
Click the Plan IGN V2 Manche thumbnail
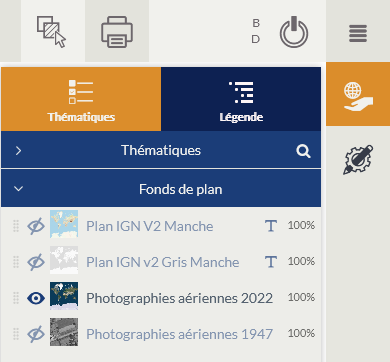[64, 224]
